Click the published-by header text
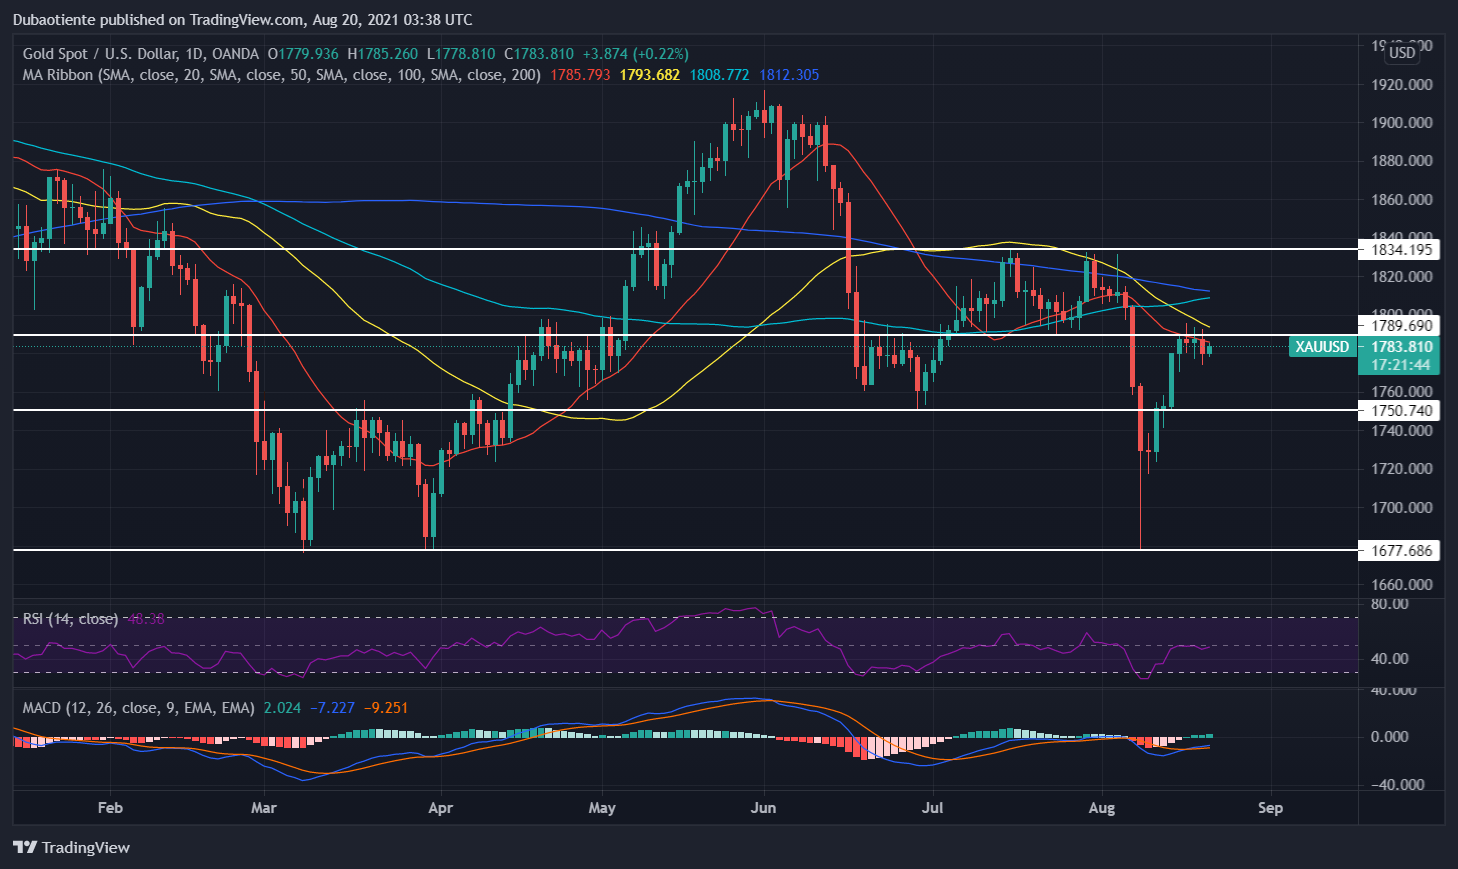Image resolution: width=1458 pixels, height=869 pixels. click(242, 20)
